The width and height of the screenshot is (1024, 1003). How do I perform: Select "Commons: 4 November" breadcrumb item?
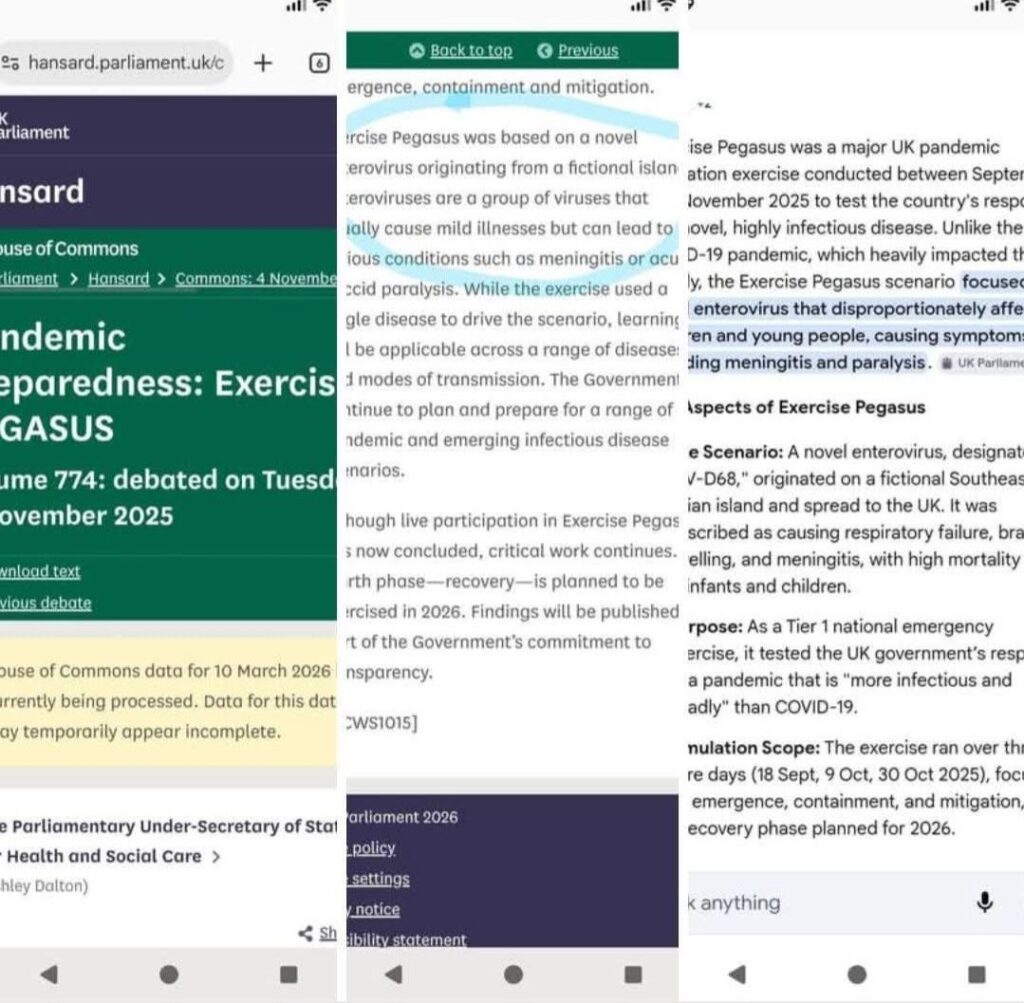pos(256,279)
